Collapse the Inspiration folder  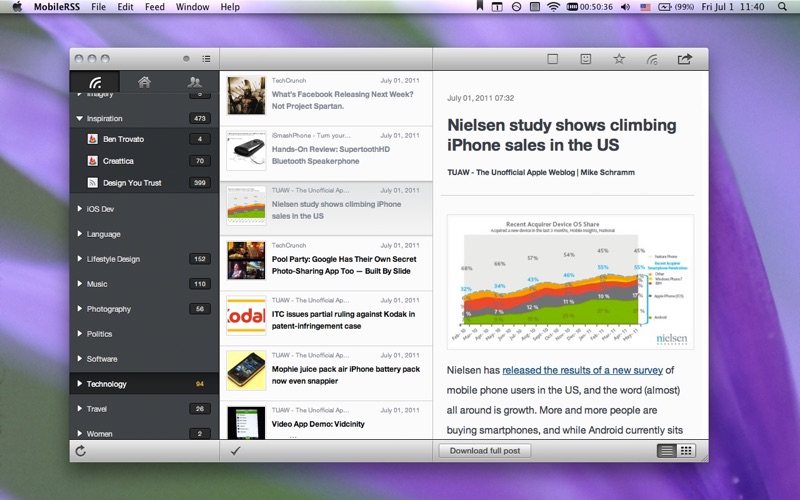[x=80, y=118]
